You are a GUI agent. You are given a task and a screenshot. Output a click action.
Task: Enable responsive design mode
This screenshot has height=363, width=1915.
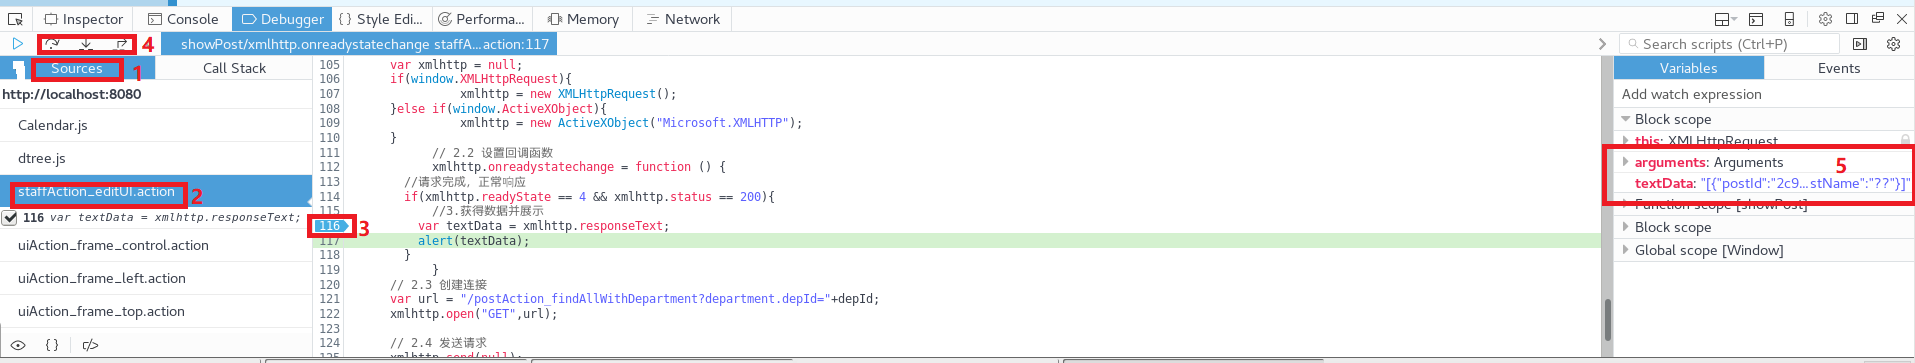coord(1790,19)
